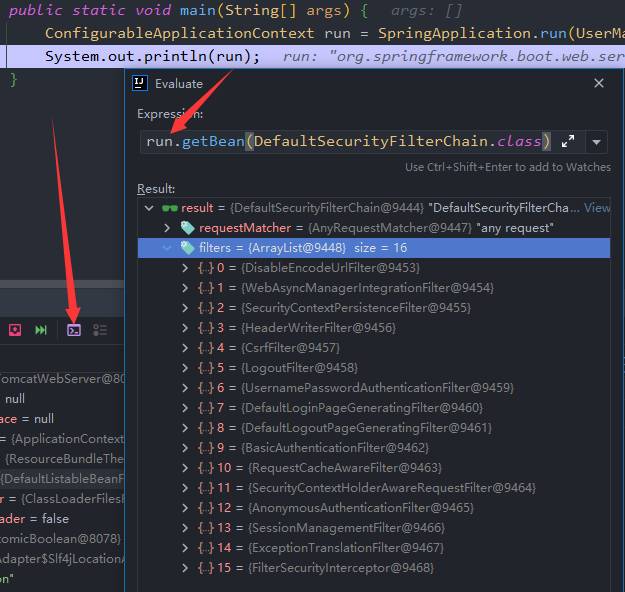This screenshot has width=625, height=592.
Task: Click the watch glasses icon beside result
Action: pyautogui.click(x=170, y=208)
